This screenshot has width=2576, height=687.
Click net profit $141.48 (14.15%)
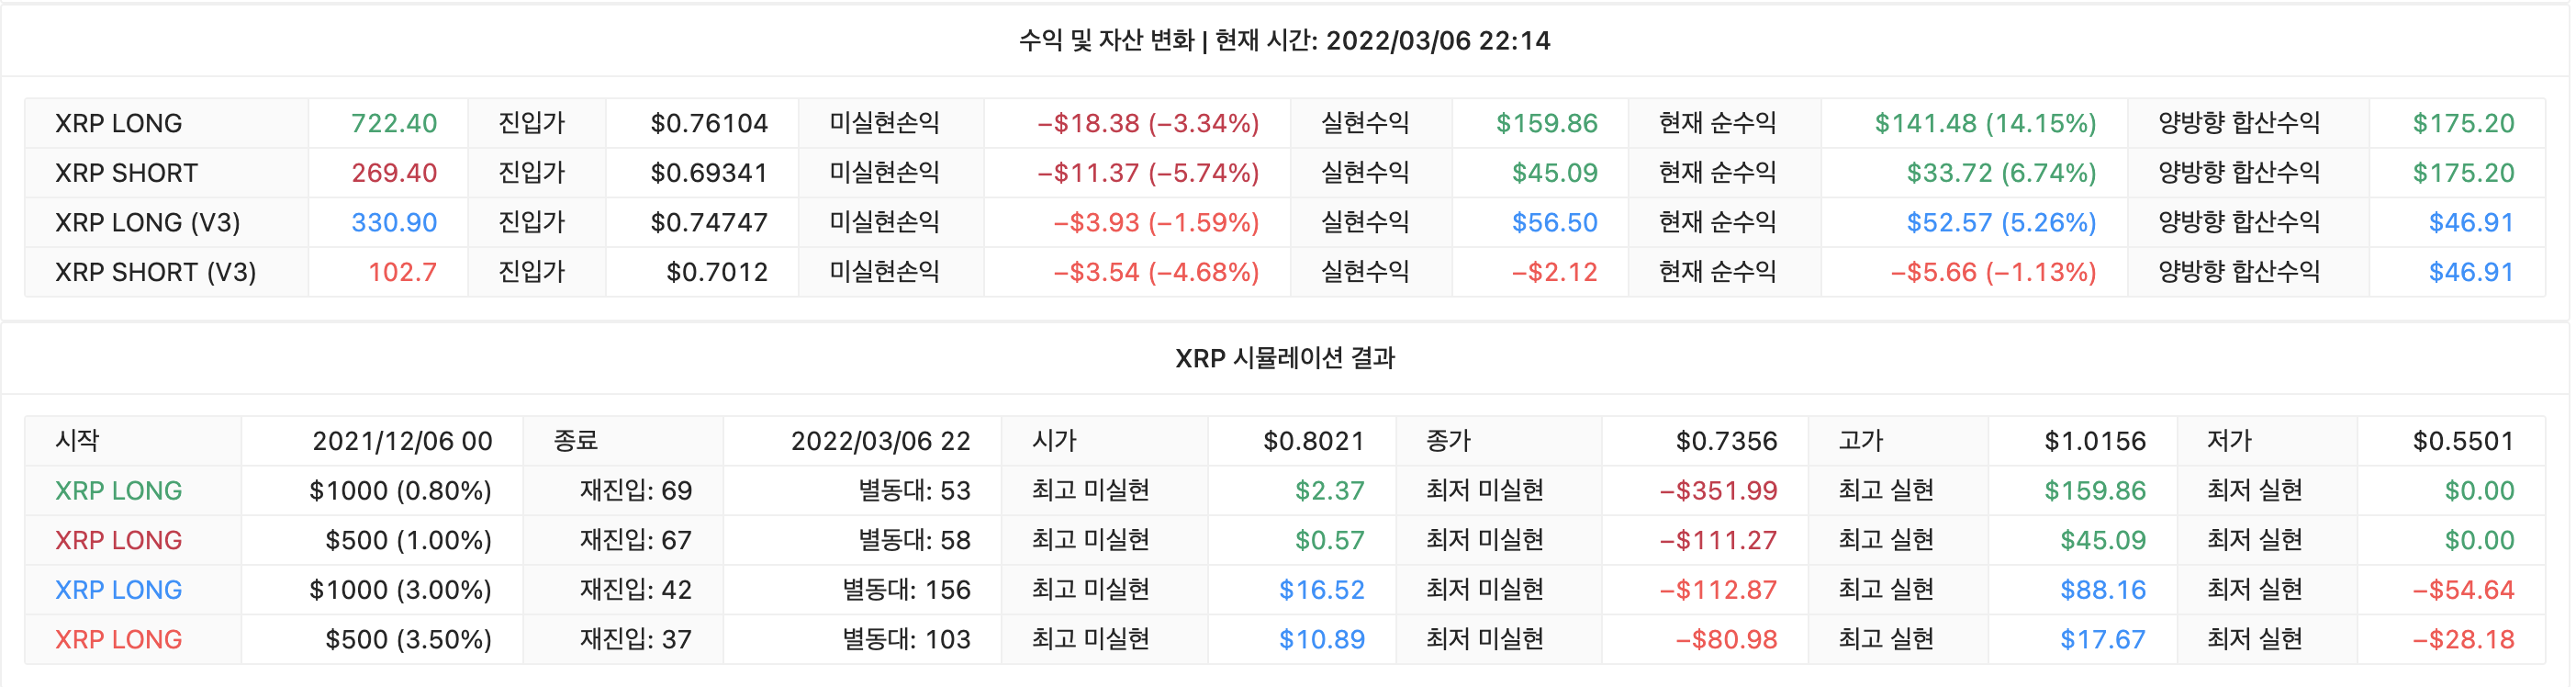[1985, 123]
